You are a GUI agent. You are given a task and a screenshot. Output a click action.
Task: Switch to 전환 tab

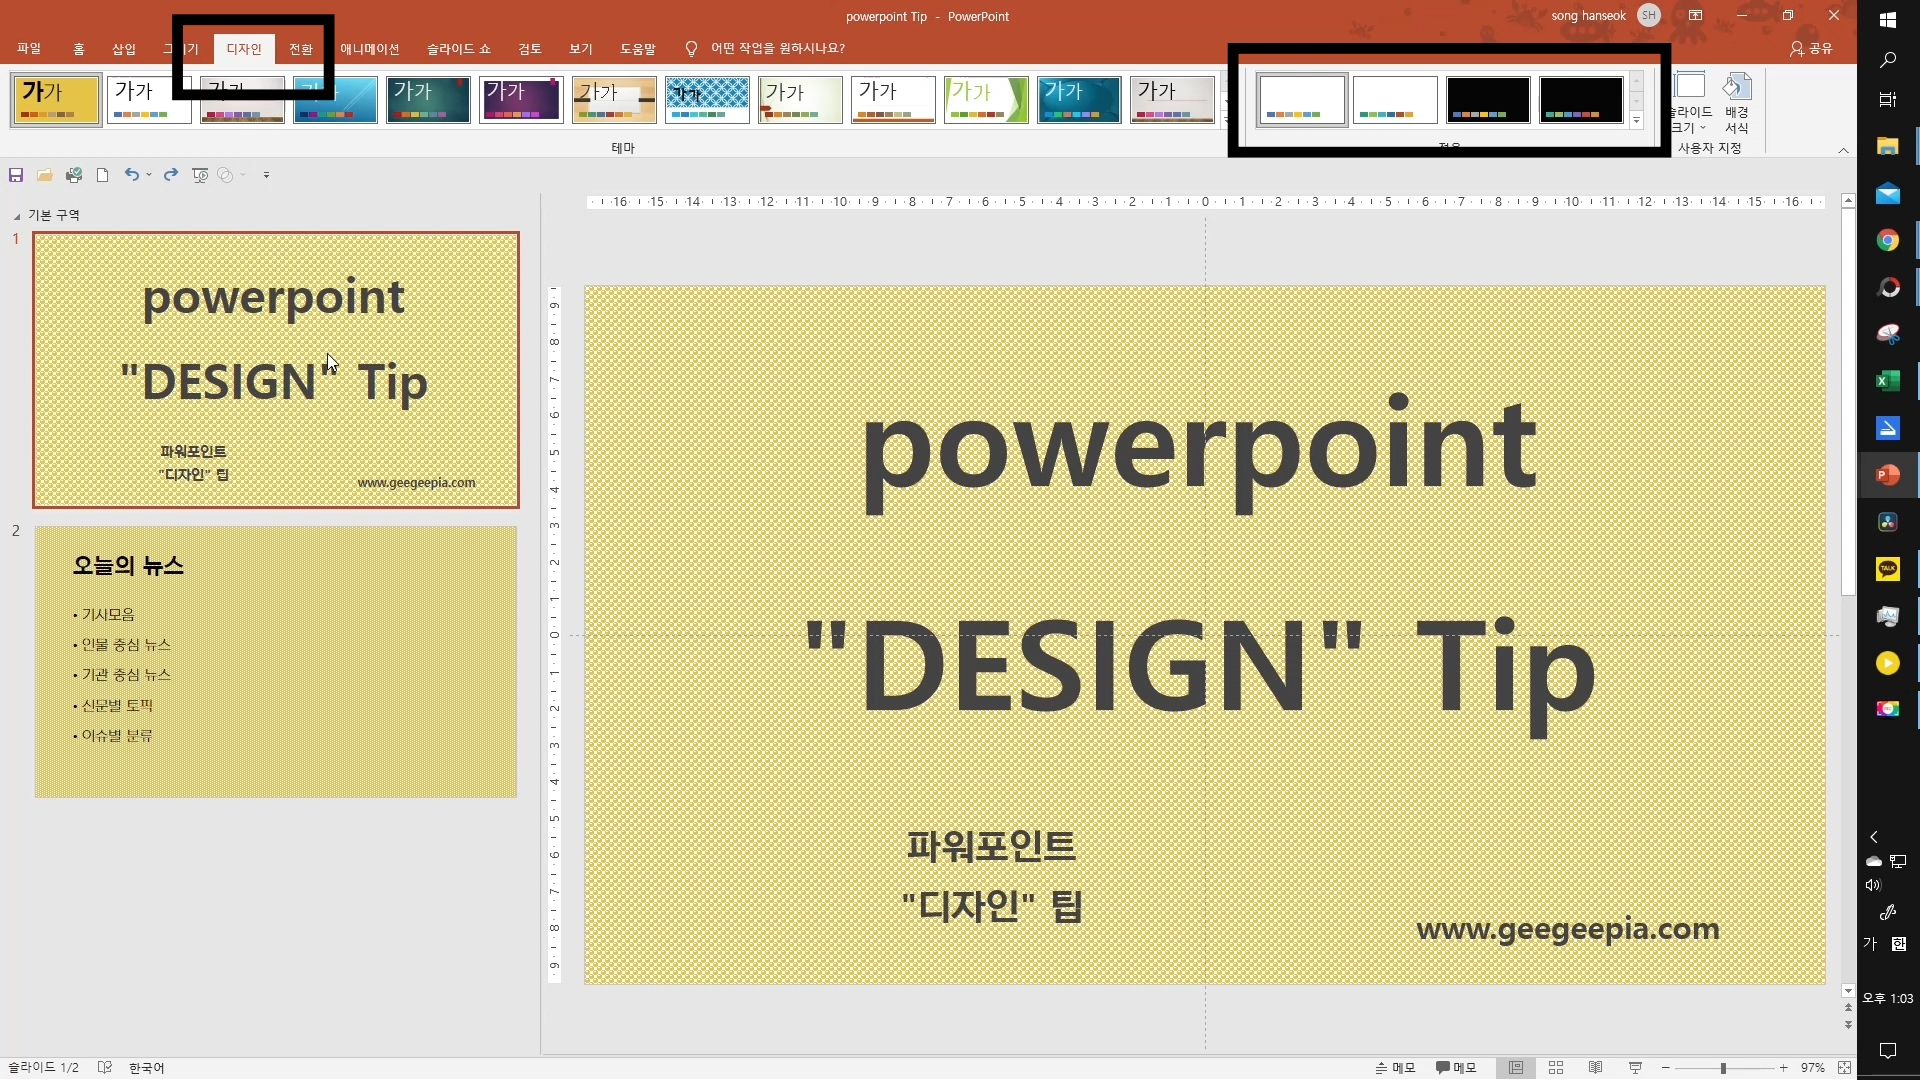click(x=301, y=48)
